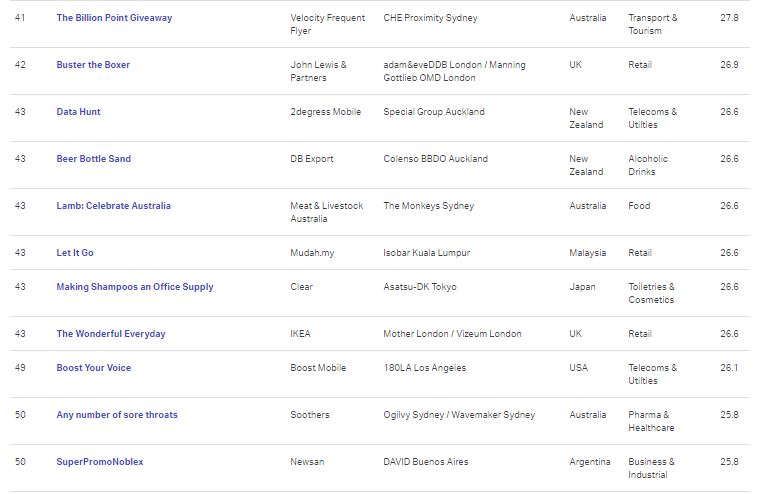Viewport: 759px width, 494px height.
Task: Open the SuperPromoNoblex campaign link
Action: (100, 462)
